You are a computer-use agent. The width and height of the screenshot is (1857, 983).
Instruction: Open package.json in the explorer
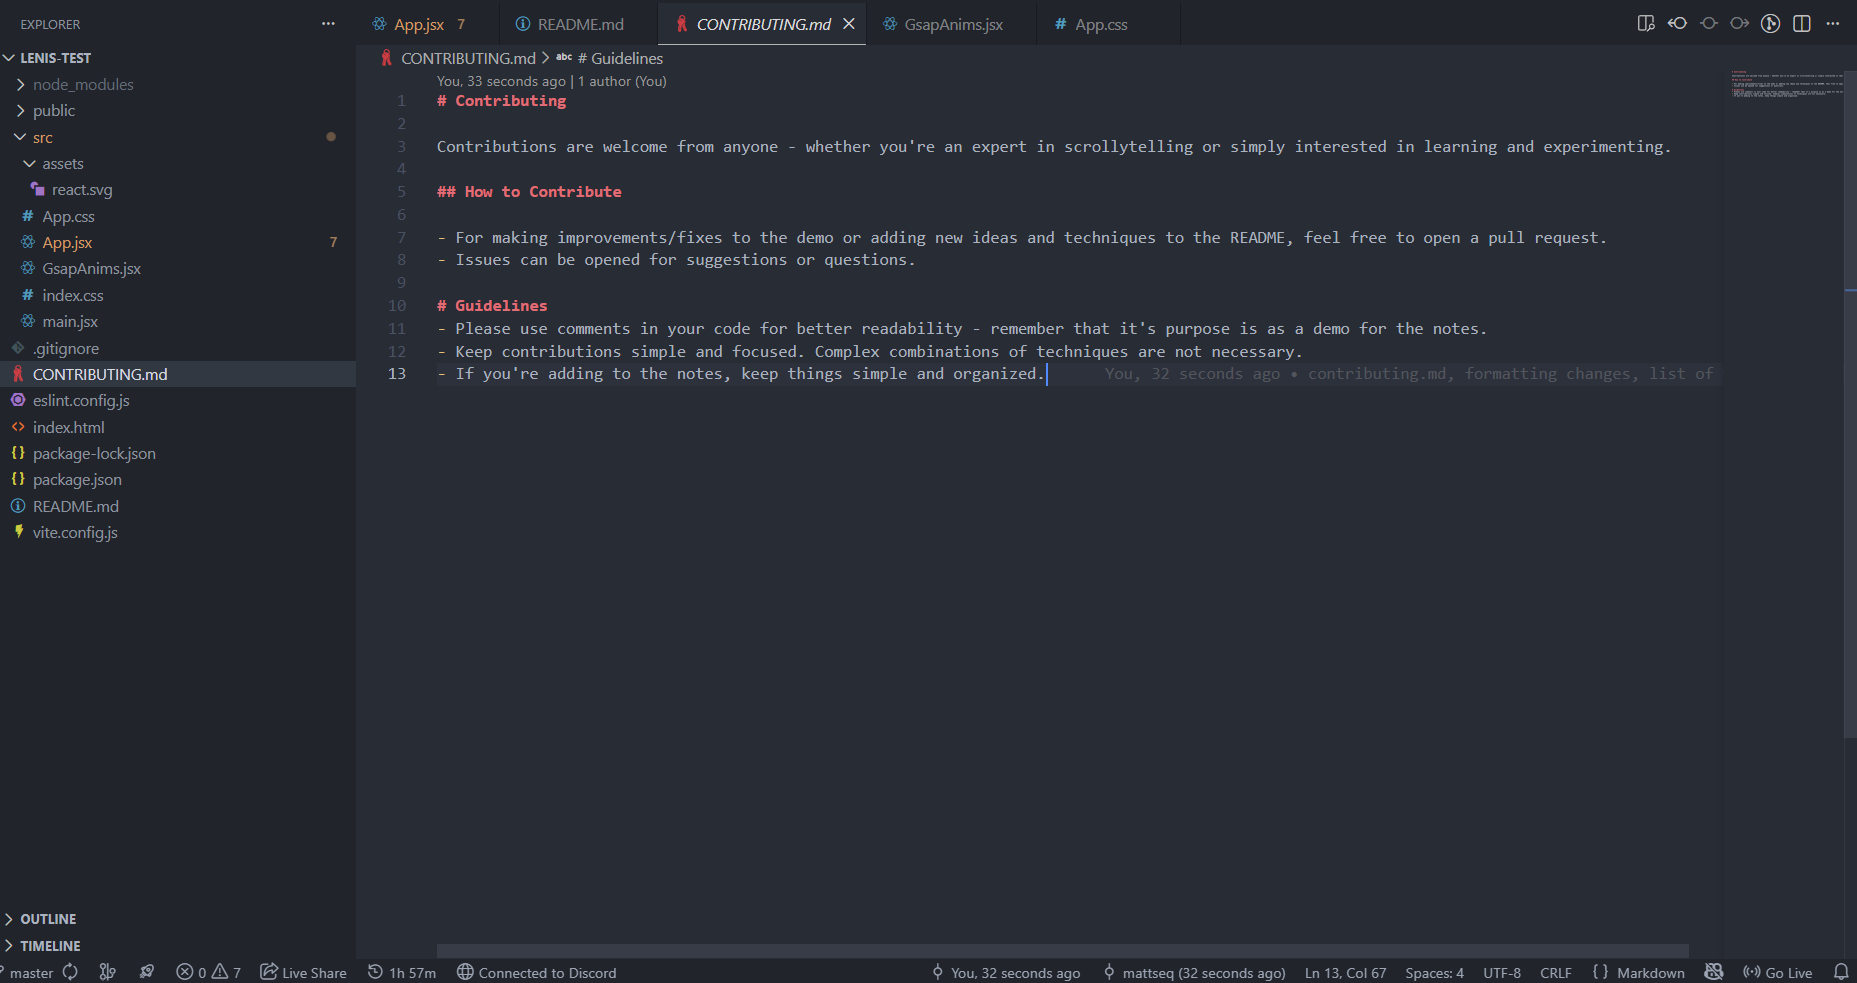pyautogui.click(x=77, y=480)
